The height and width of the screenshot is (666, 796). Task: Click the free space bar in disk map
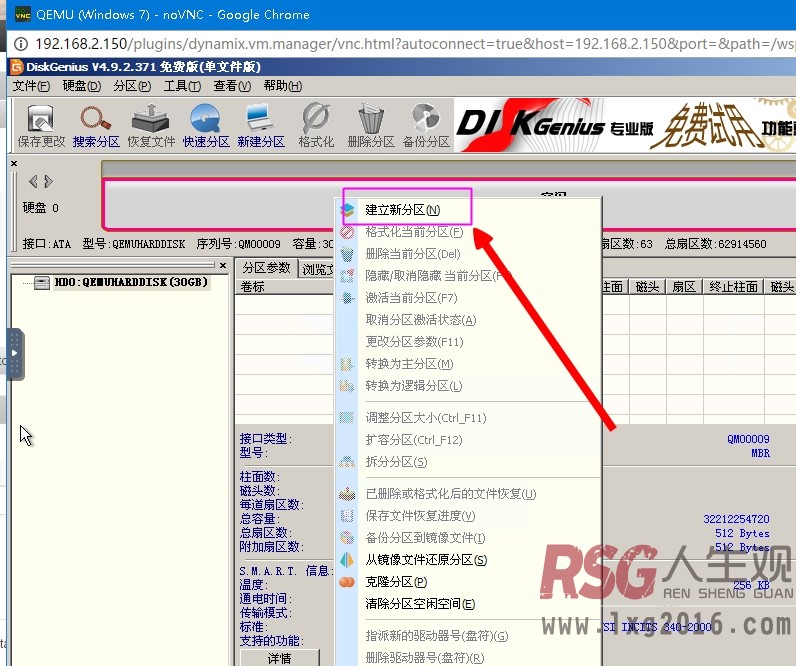pos(450,204)
